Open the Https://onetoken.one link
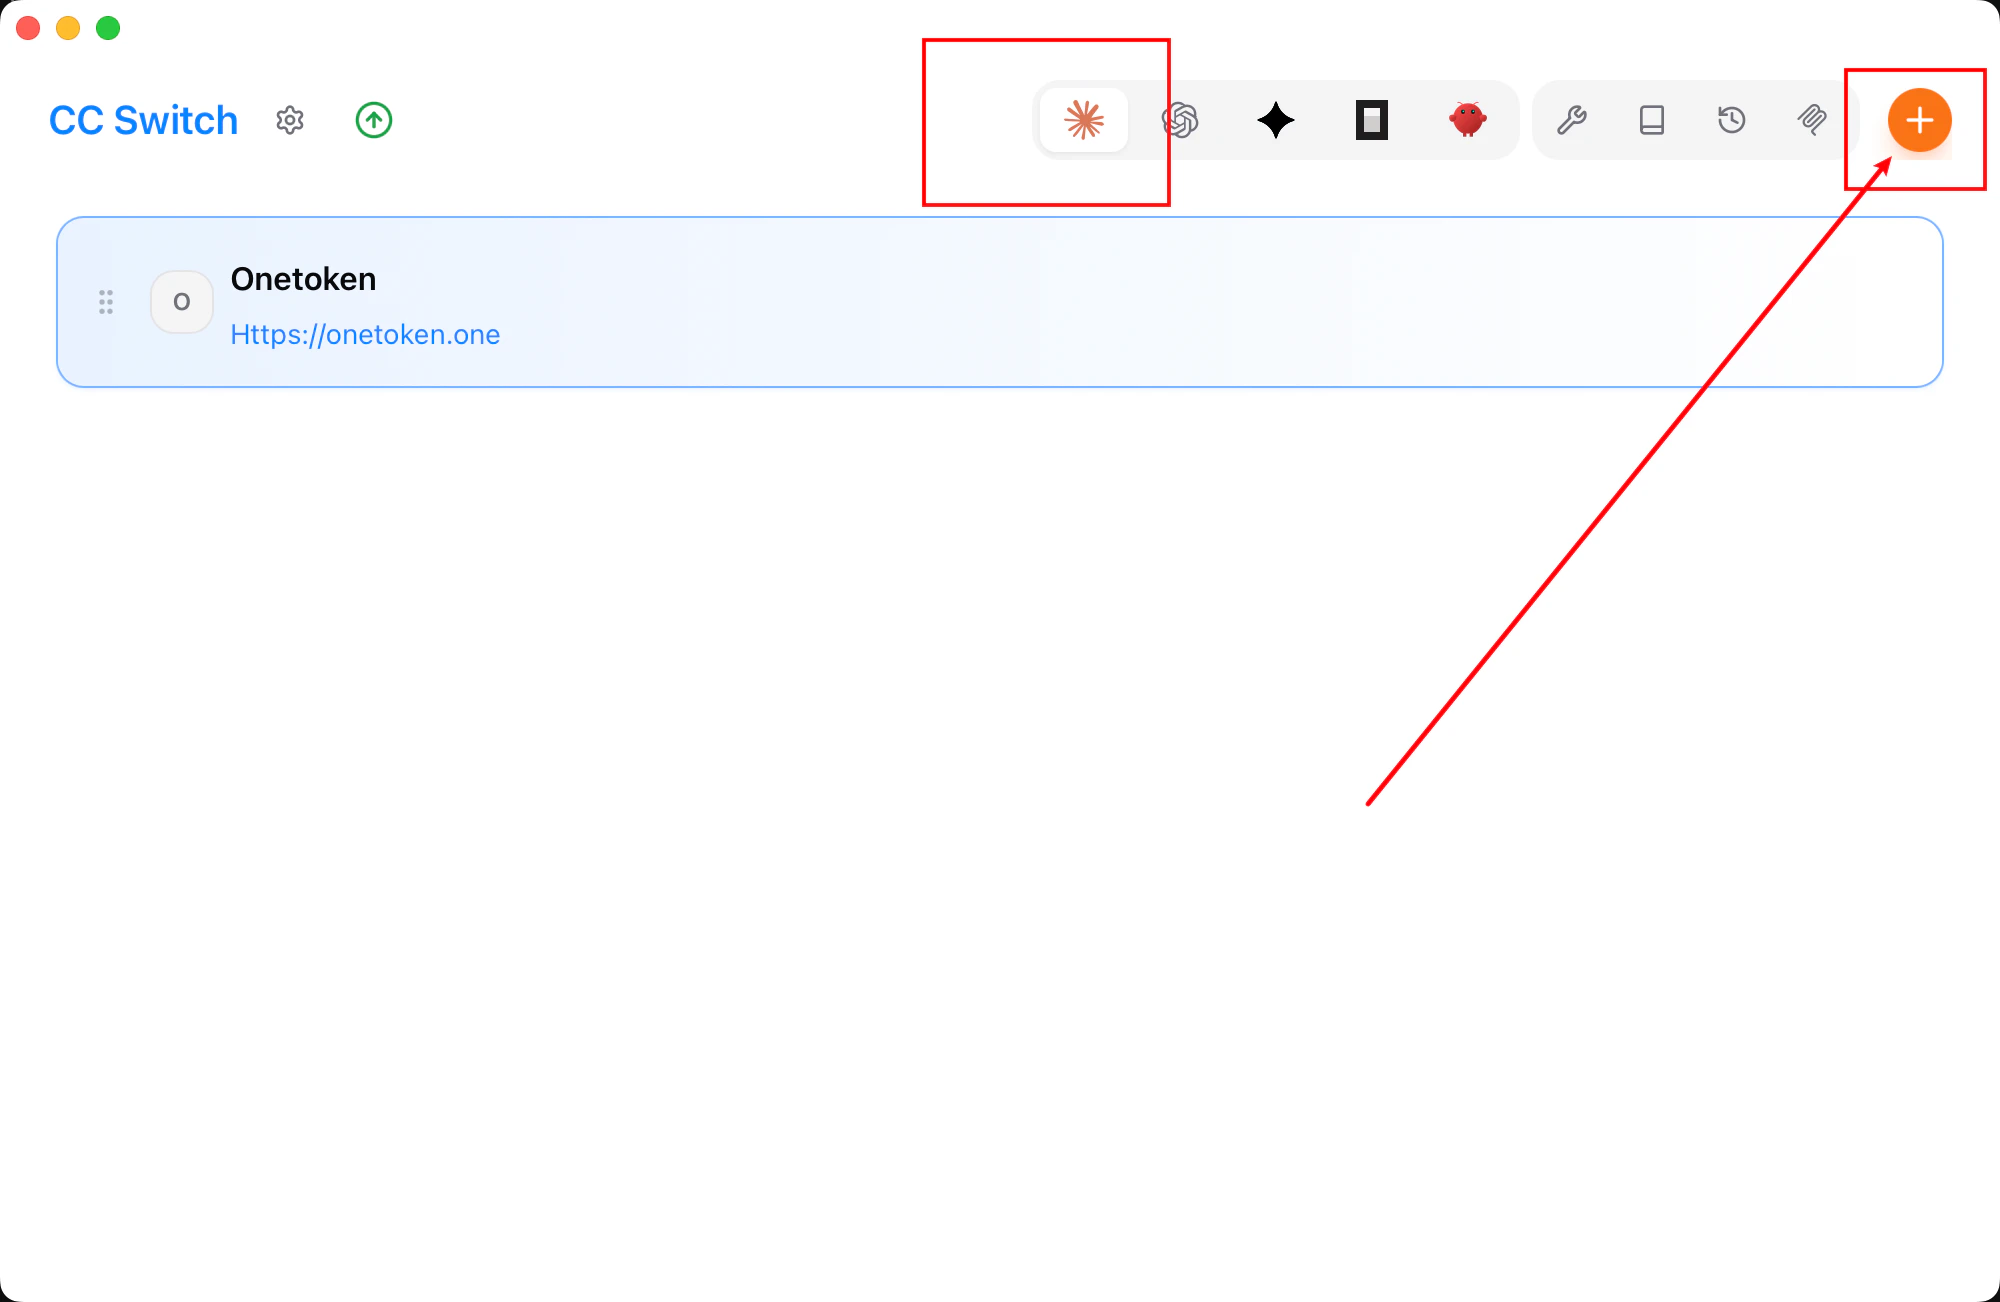Viewport: 2000px width, 1302px height. 365,334
